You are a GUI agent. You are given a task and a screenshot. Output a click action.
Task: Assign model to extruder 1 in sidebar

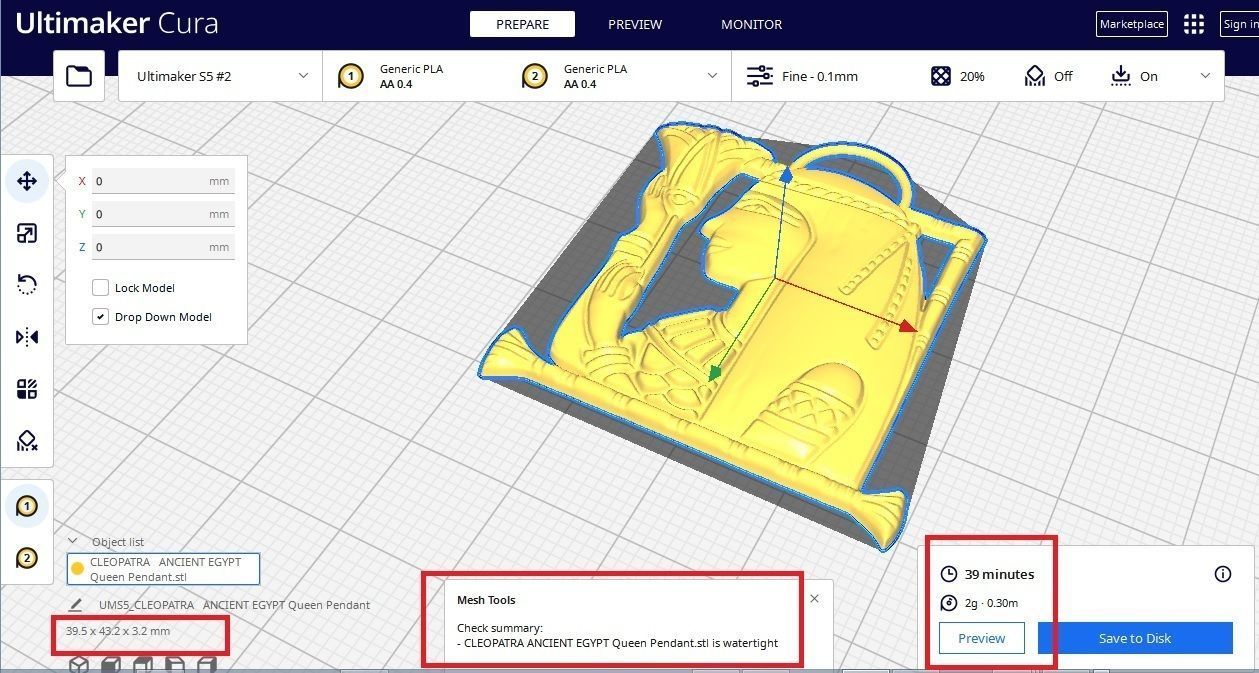click(27, 507)
